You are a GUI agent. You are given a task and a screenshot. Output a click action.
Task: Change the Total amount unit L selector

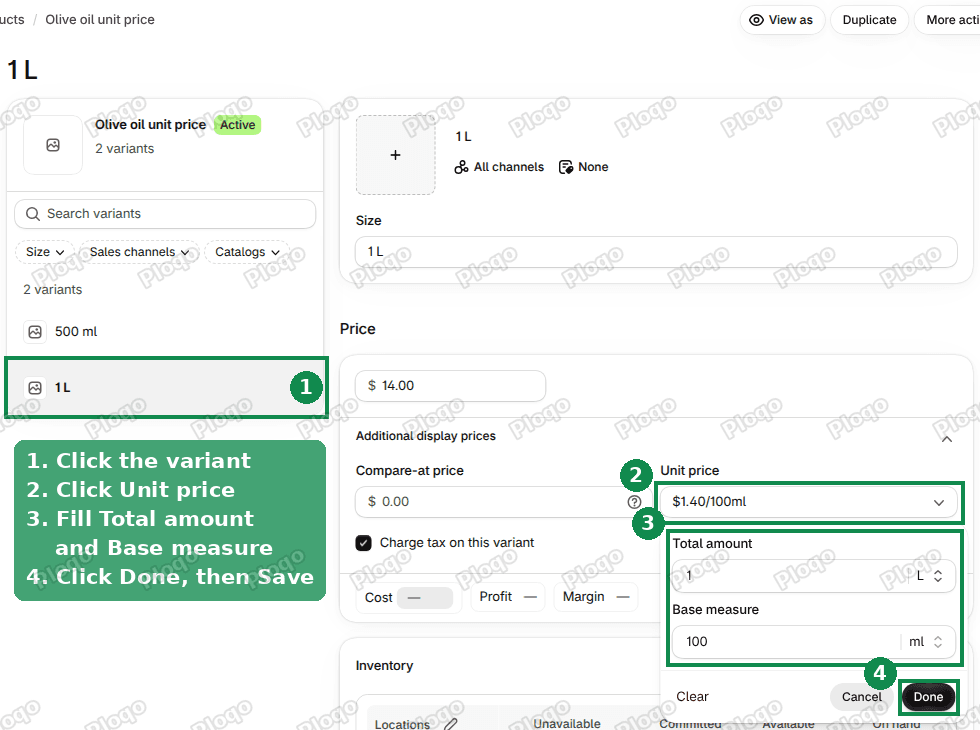(929, 576)
